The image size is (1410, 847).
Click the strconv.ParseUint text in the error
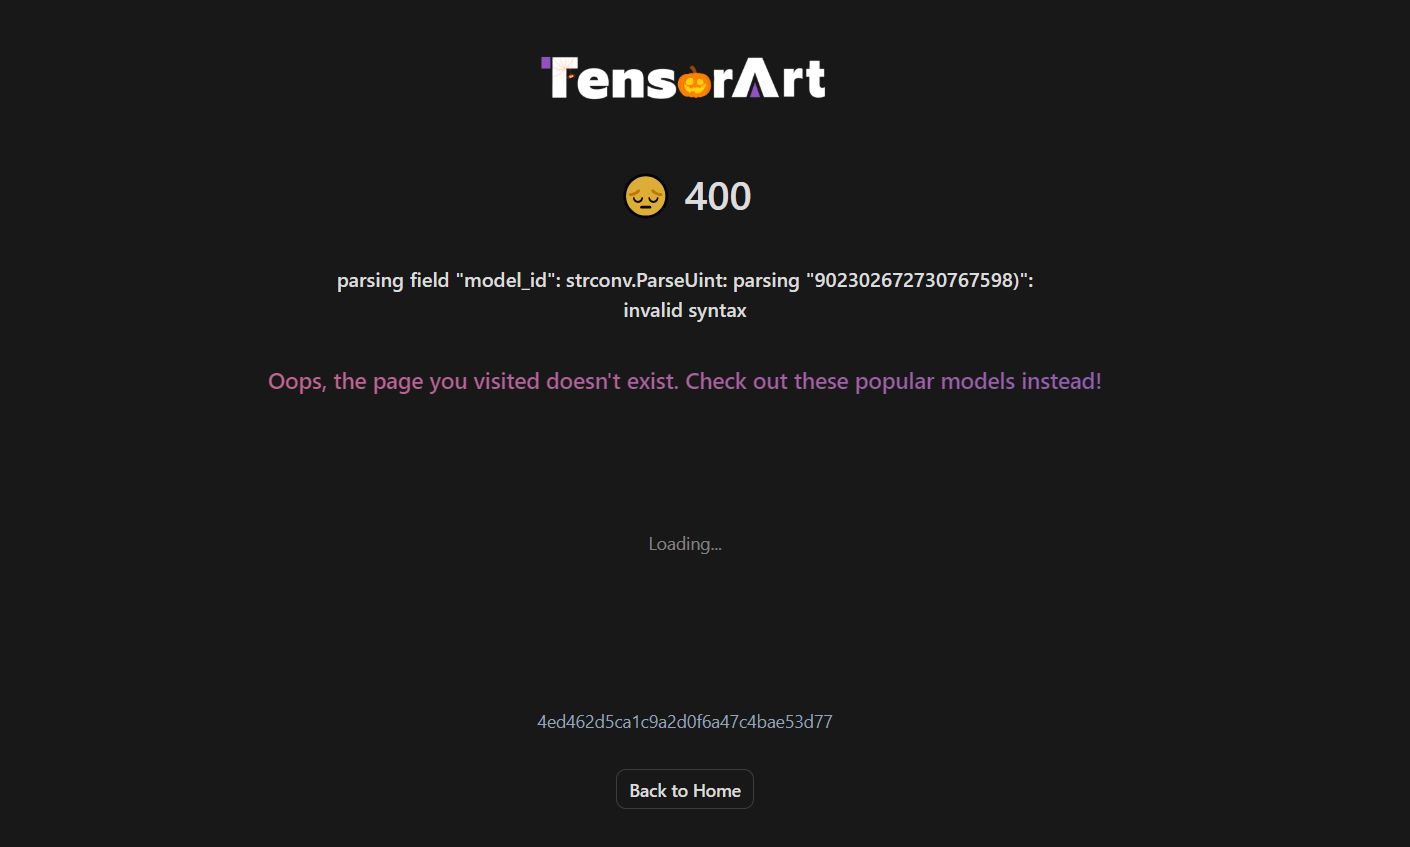tap(646, 280)
